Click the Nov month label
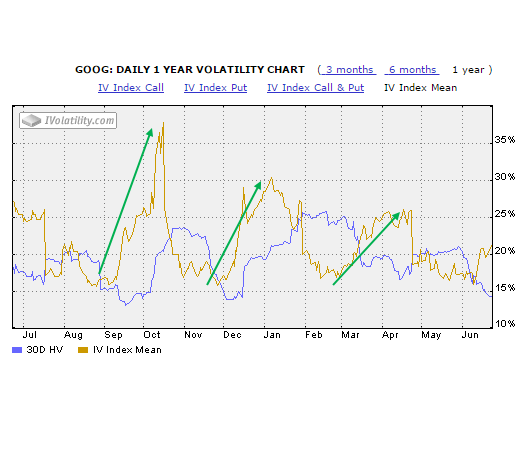523x469 pixels. [193, 335]
